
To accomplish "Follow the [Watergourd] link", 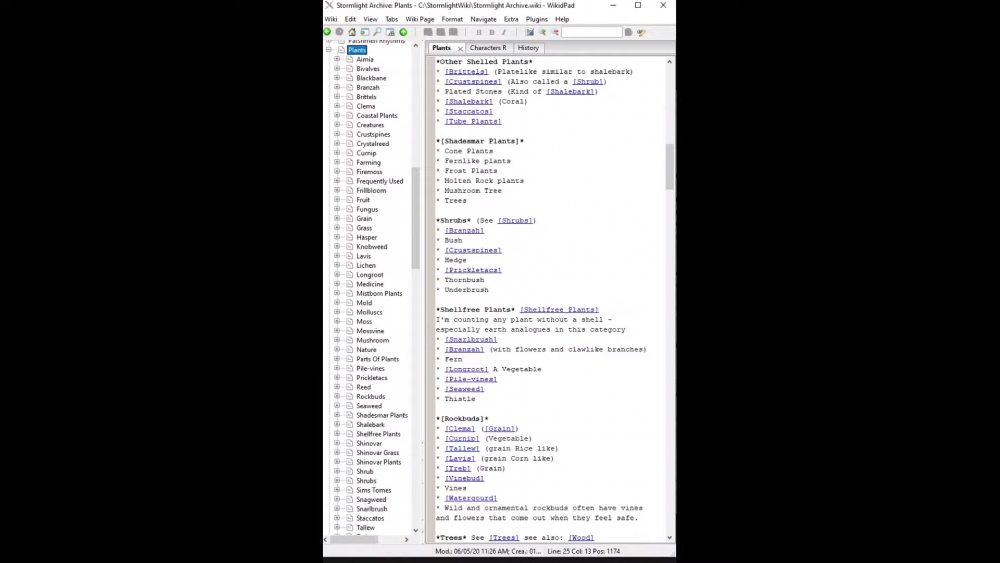I will (471, 499).
